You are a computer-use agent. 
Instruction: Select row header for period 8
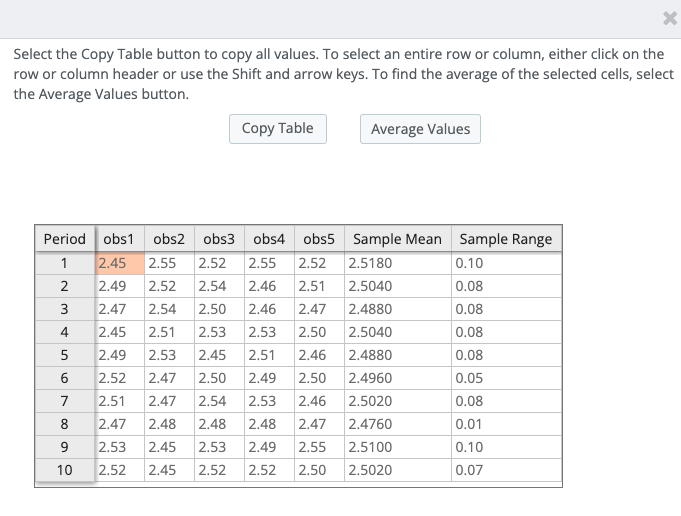click(x=65, y=424)
